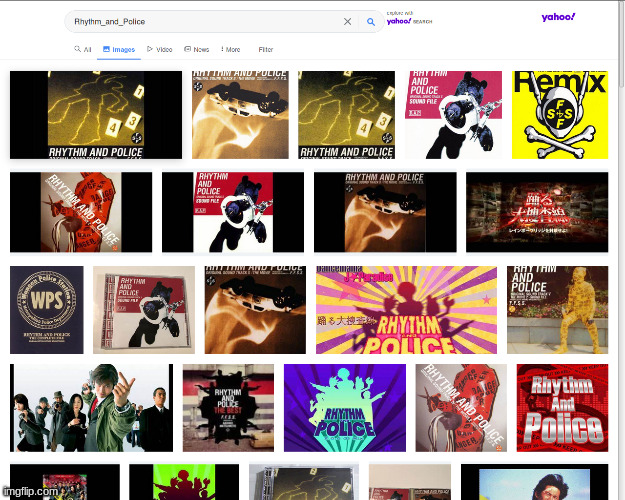The width and height of the screenshot is (625, 500).
Task: Open the Video tab
Action: [x=159, y=49]
